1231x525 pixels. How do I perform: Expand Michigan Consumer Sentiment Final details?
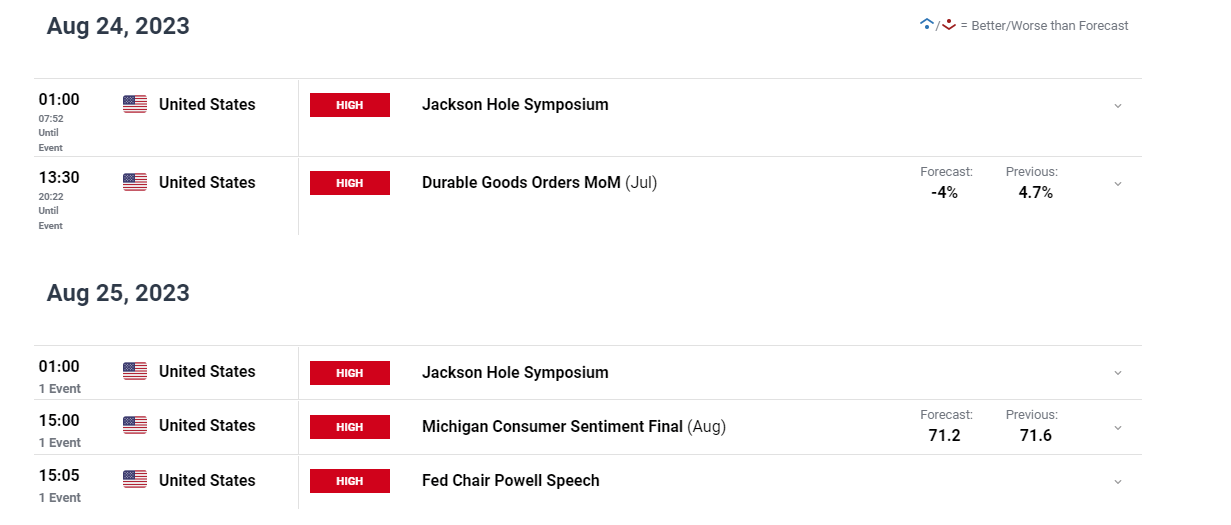1118,427
